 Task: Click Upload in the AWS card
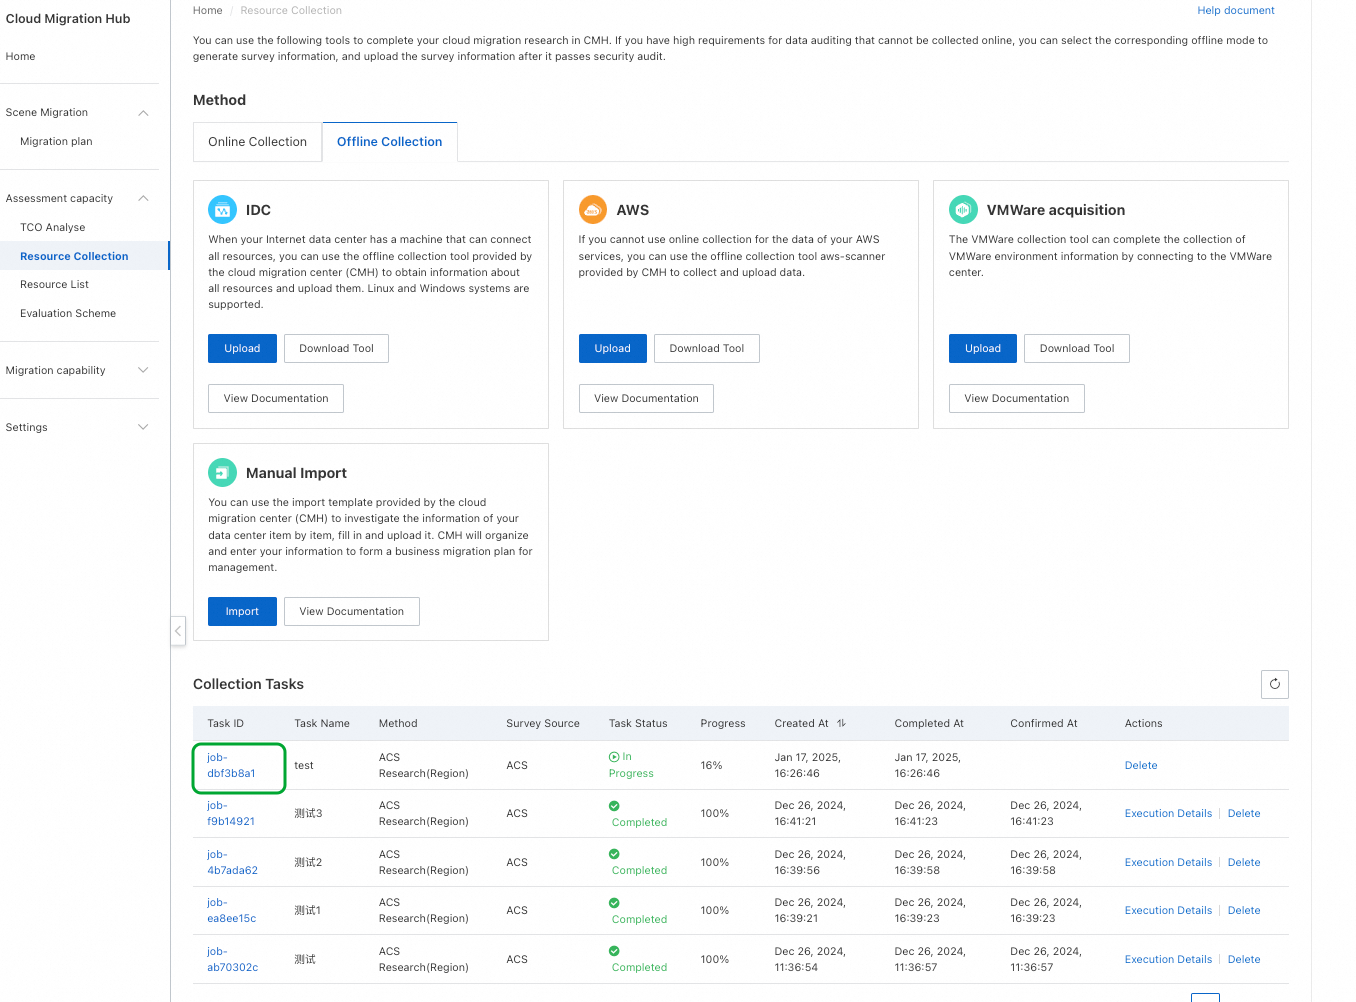613,349
